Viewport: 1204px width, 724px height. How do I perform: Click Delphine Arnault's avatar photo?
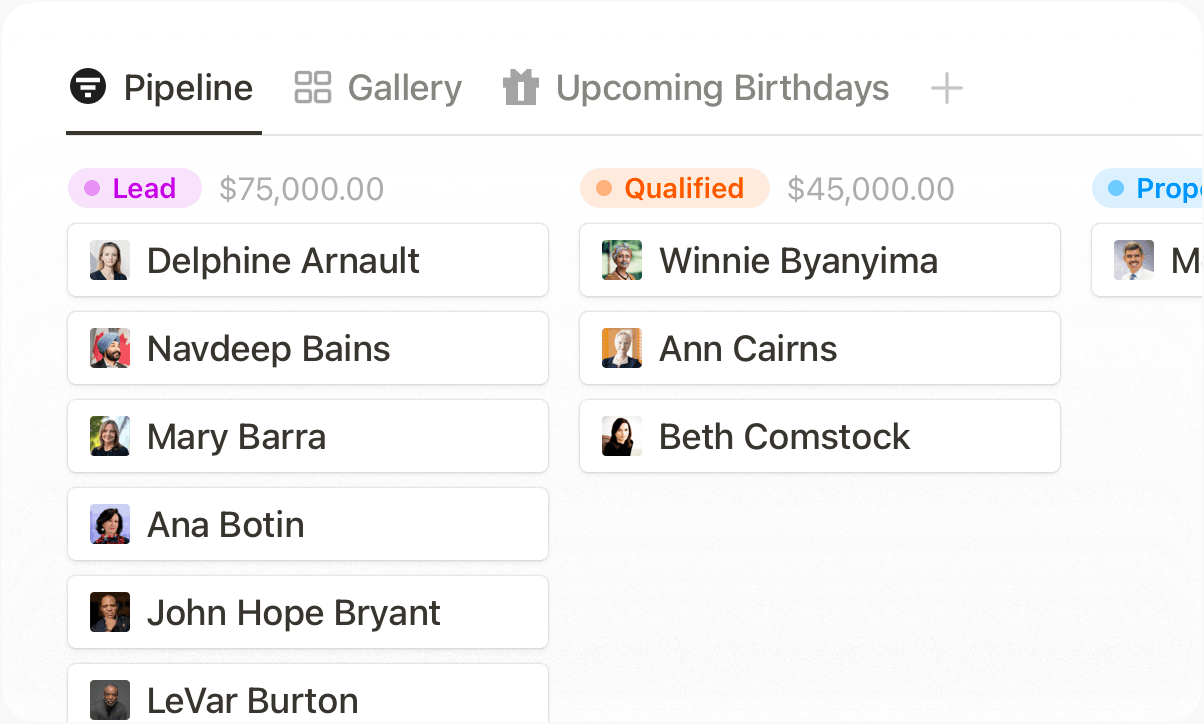(109, 261)
